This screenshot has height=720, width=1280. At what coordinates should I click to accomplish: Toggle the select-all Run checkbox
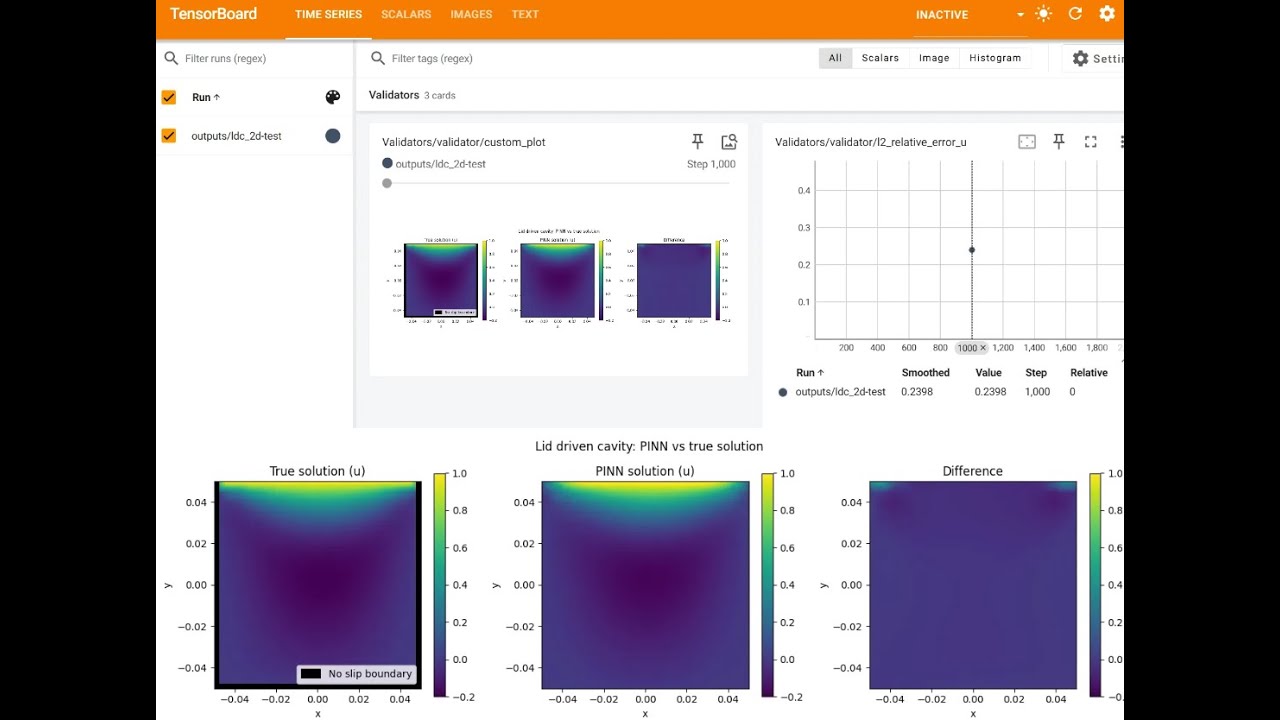click(169, 97)
